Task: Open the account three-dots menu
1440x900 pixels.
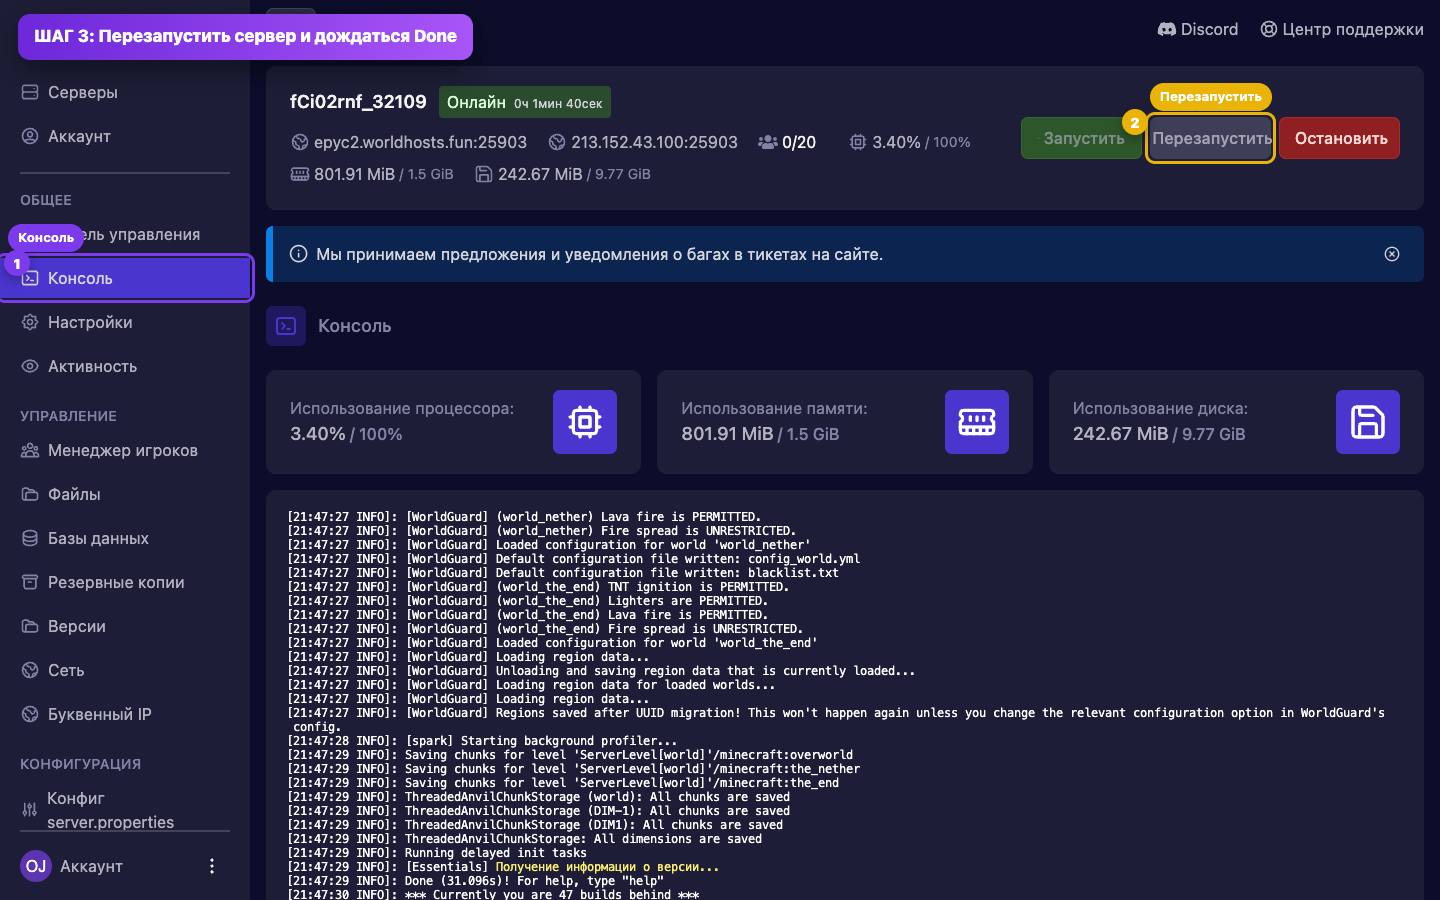Action: 211,866
